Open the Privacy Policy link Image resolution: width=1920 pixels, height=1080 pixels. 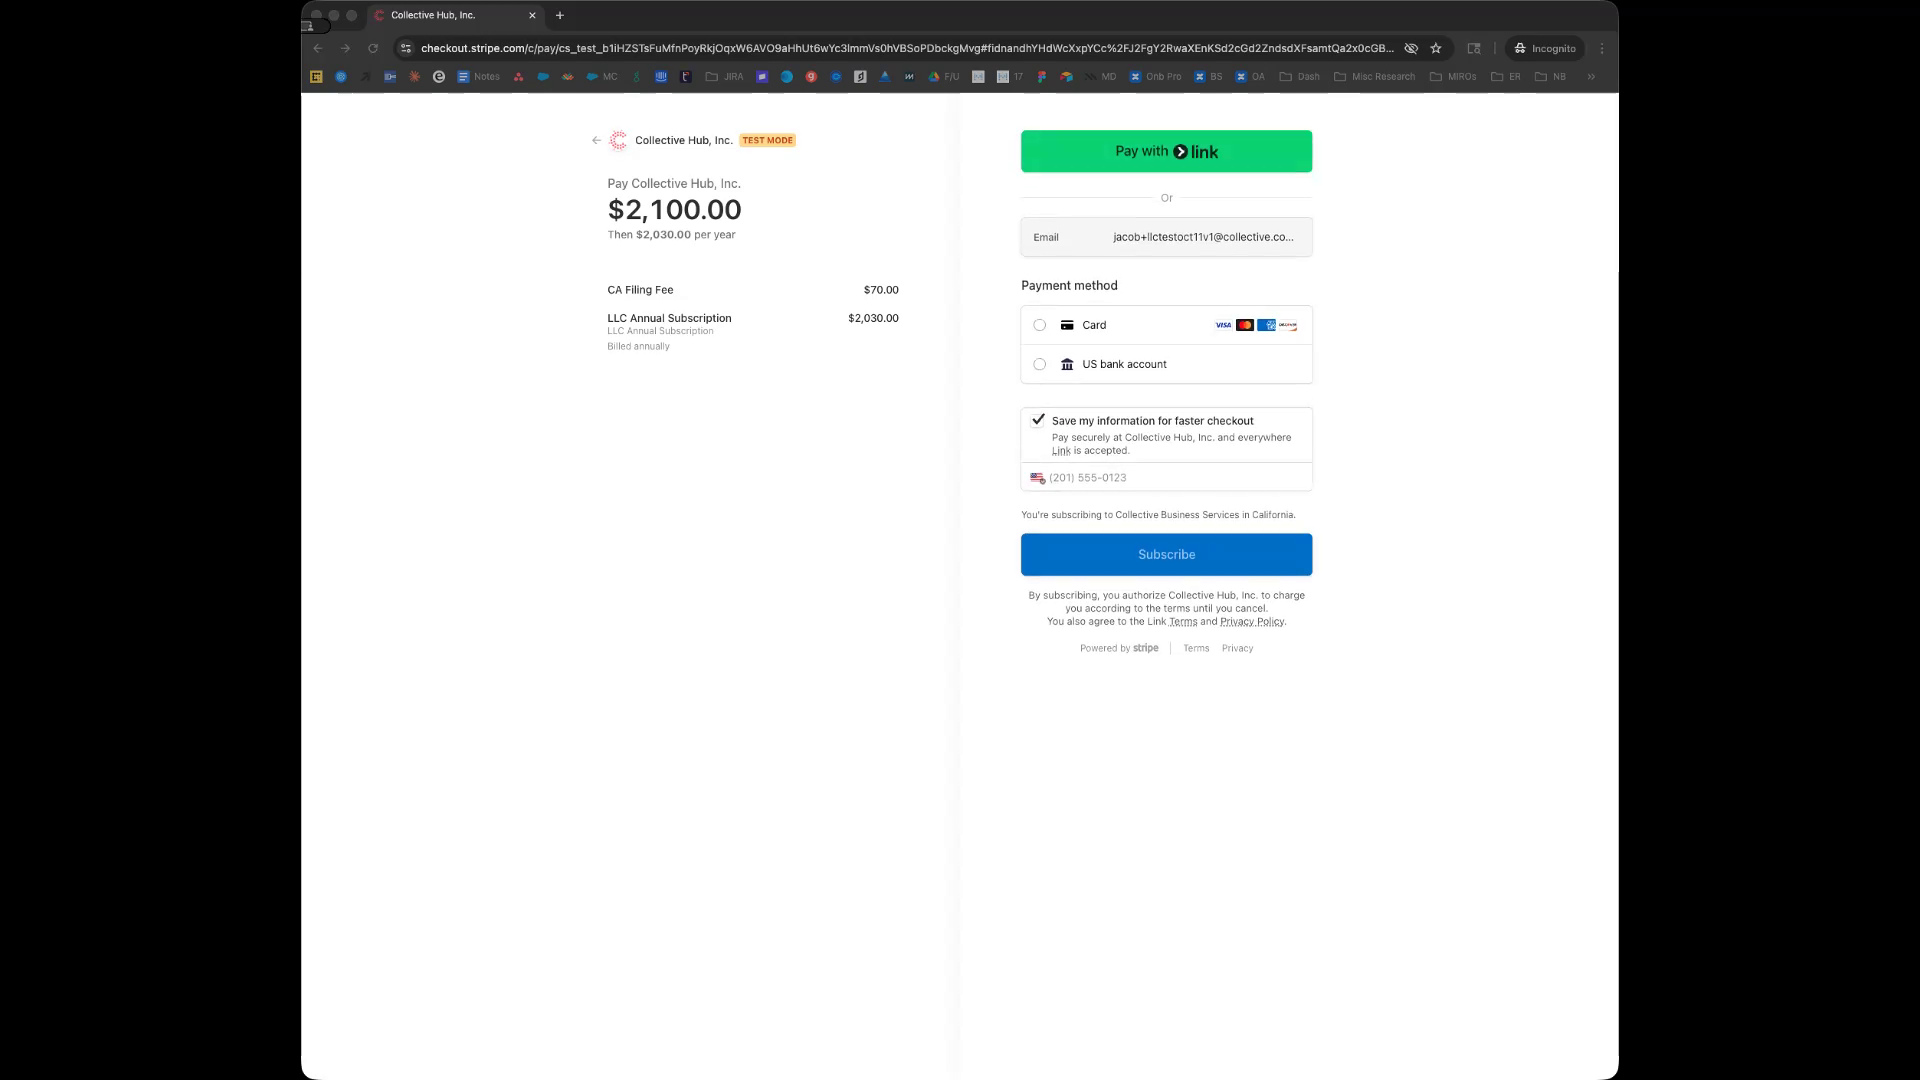tap(1252, 622)
